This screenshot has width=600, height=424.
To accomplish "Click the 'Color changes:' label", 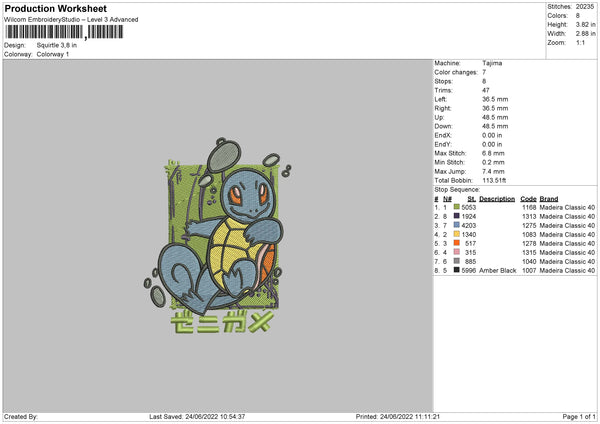I will 456,72.
